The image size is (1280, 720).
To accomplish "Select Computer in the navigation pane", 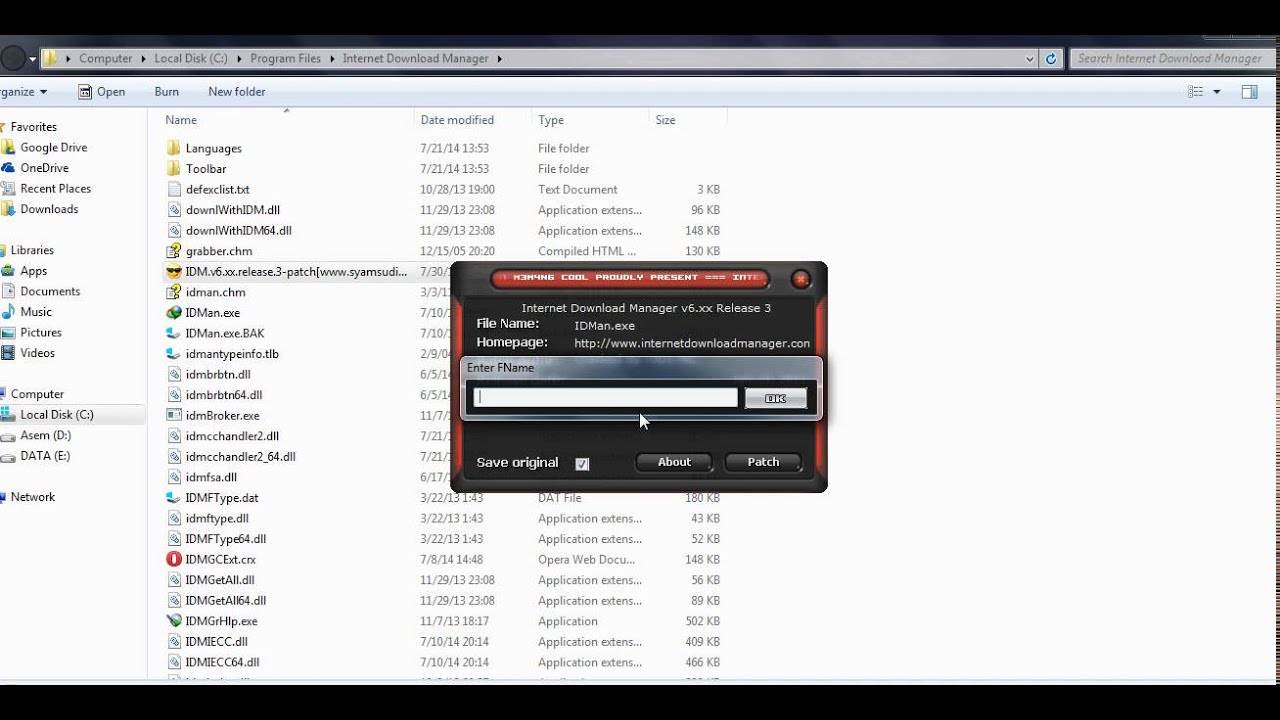I will (37, 394).
